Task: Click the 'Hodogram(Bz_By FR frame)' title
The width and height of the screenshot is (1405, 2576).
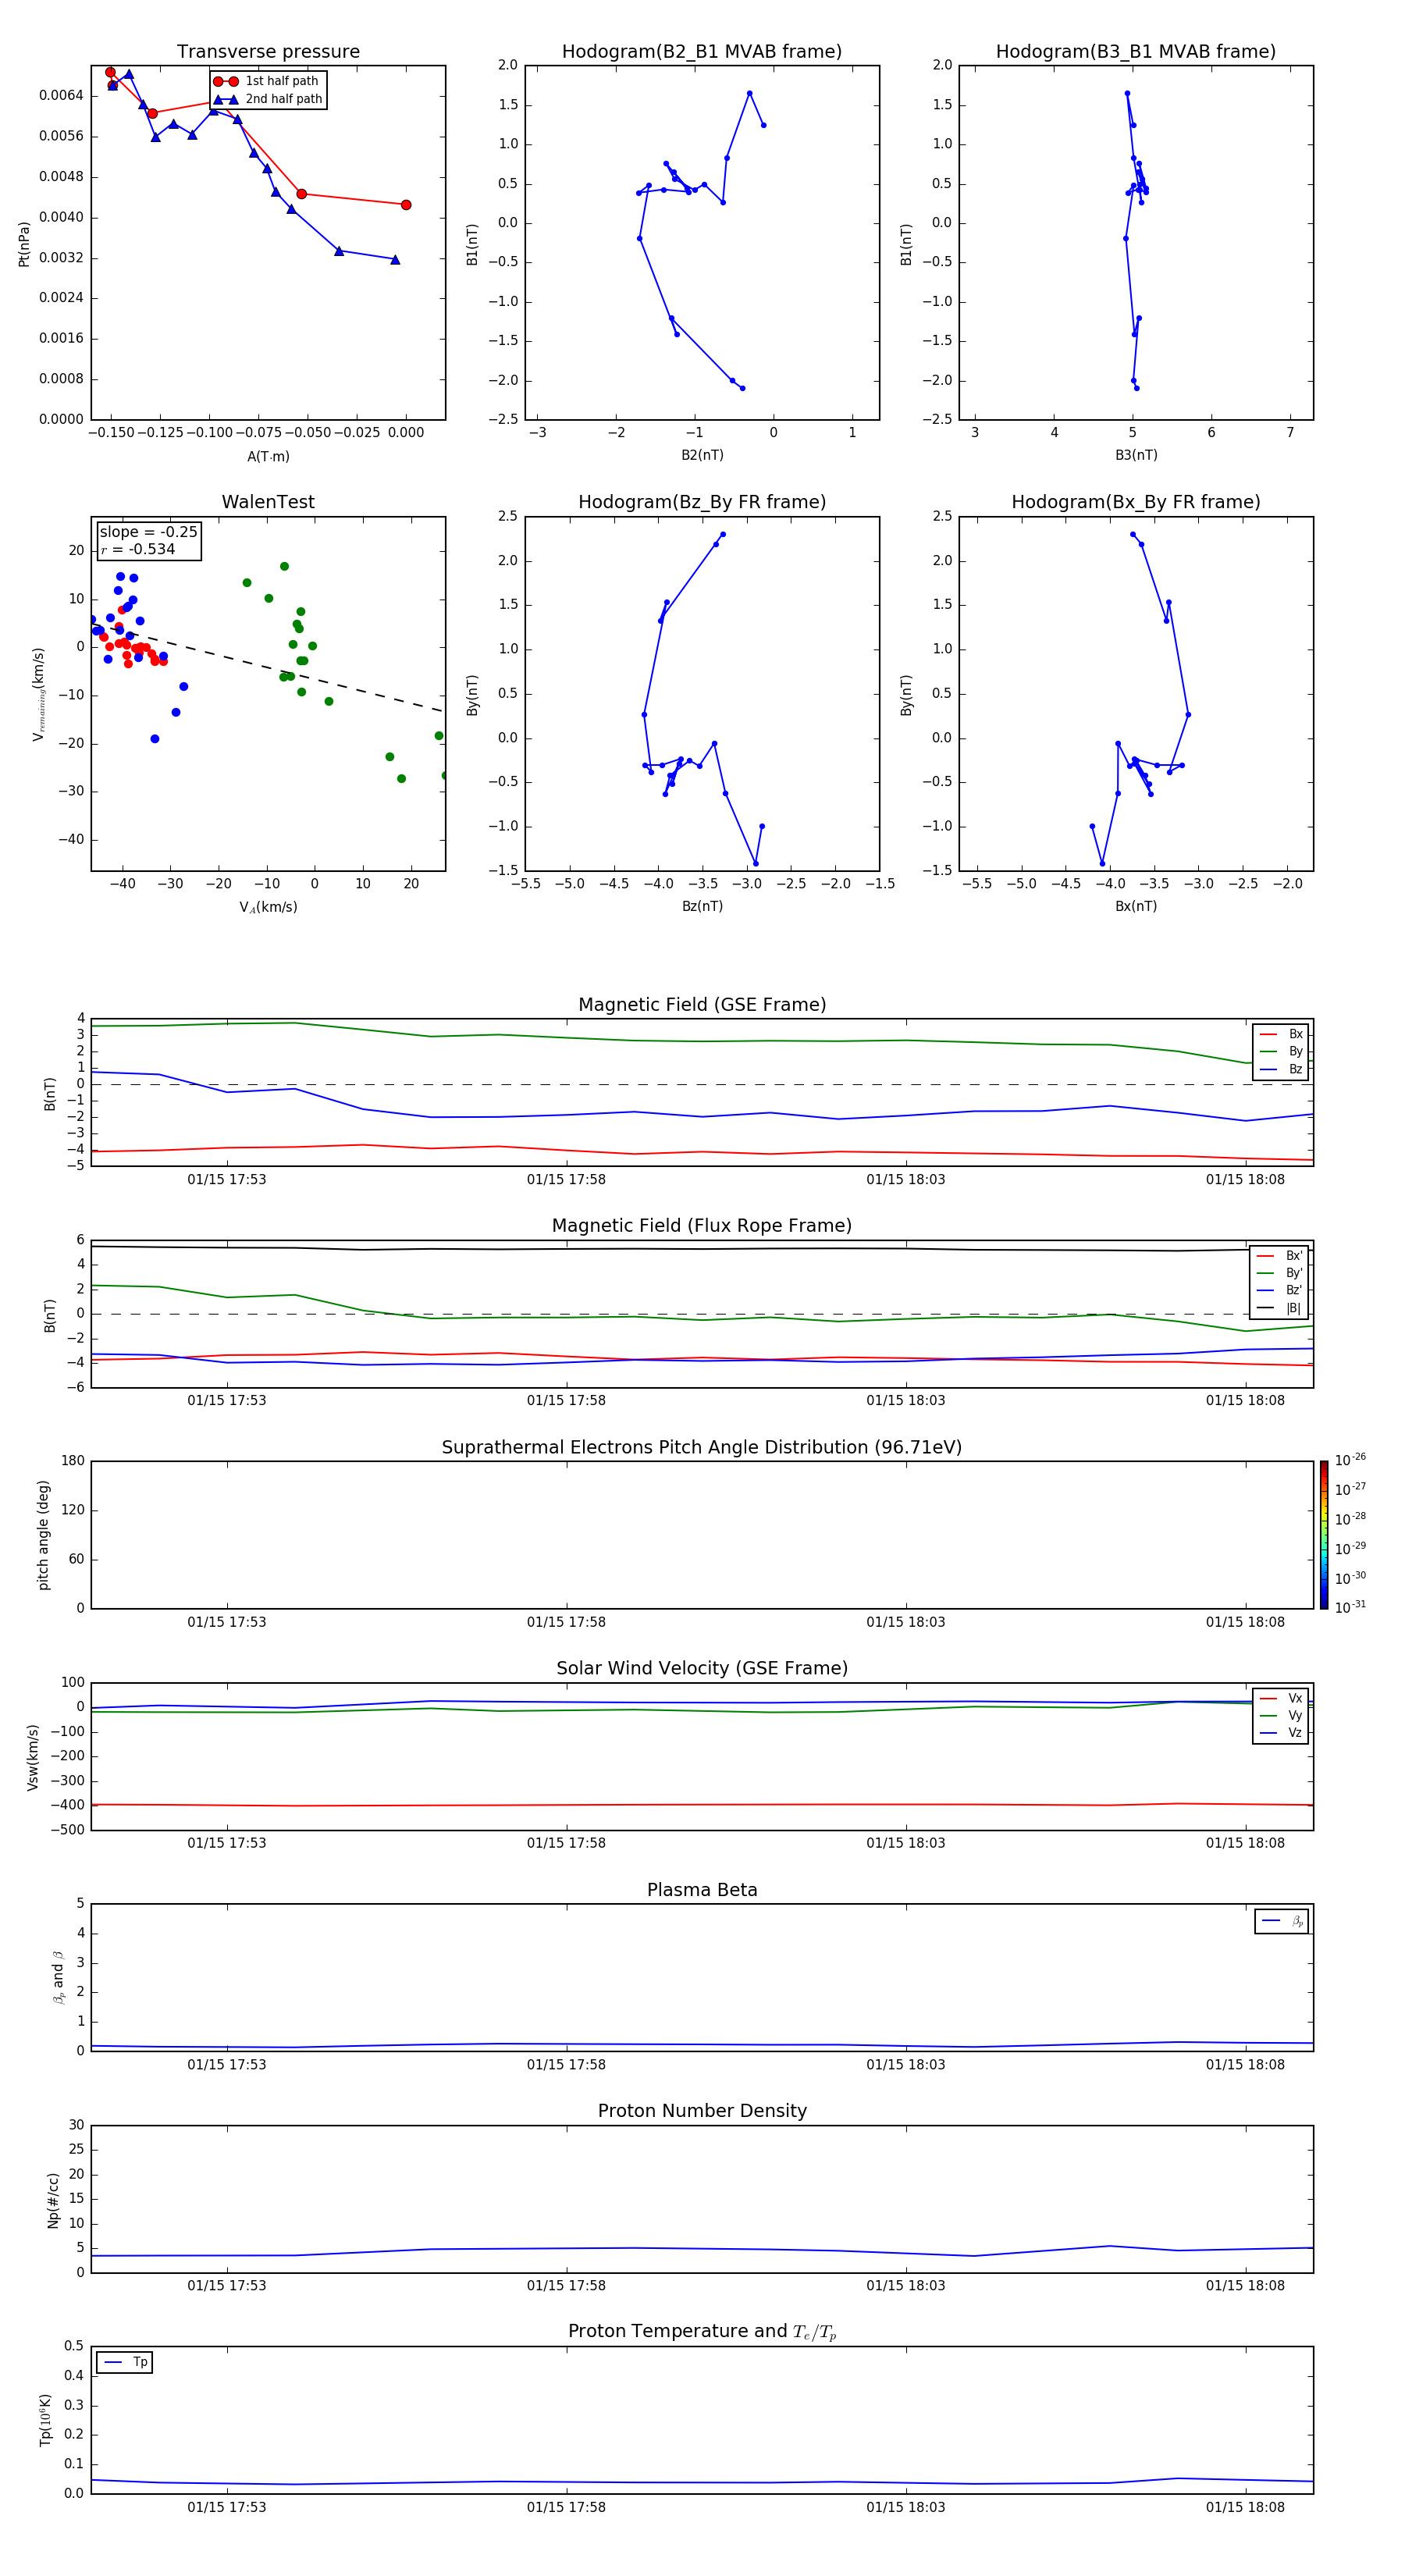Action: point(702,502)
